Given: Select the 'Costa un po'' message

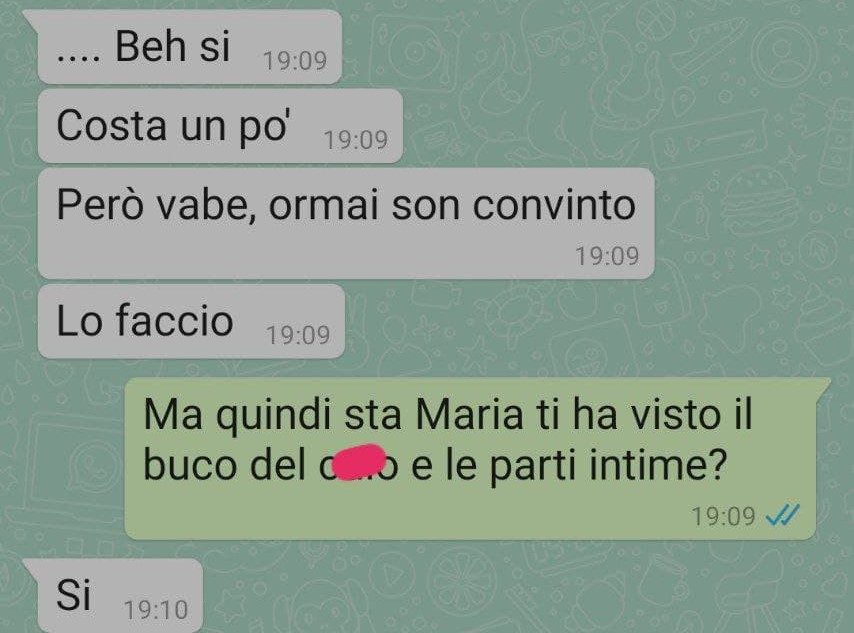Looking at the screenshot, I should tap(220, 126).
